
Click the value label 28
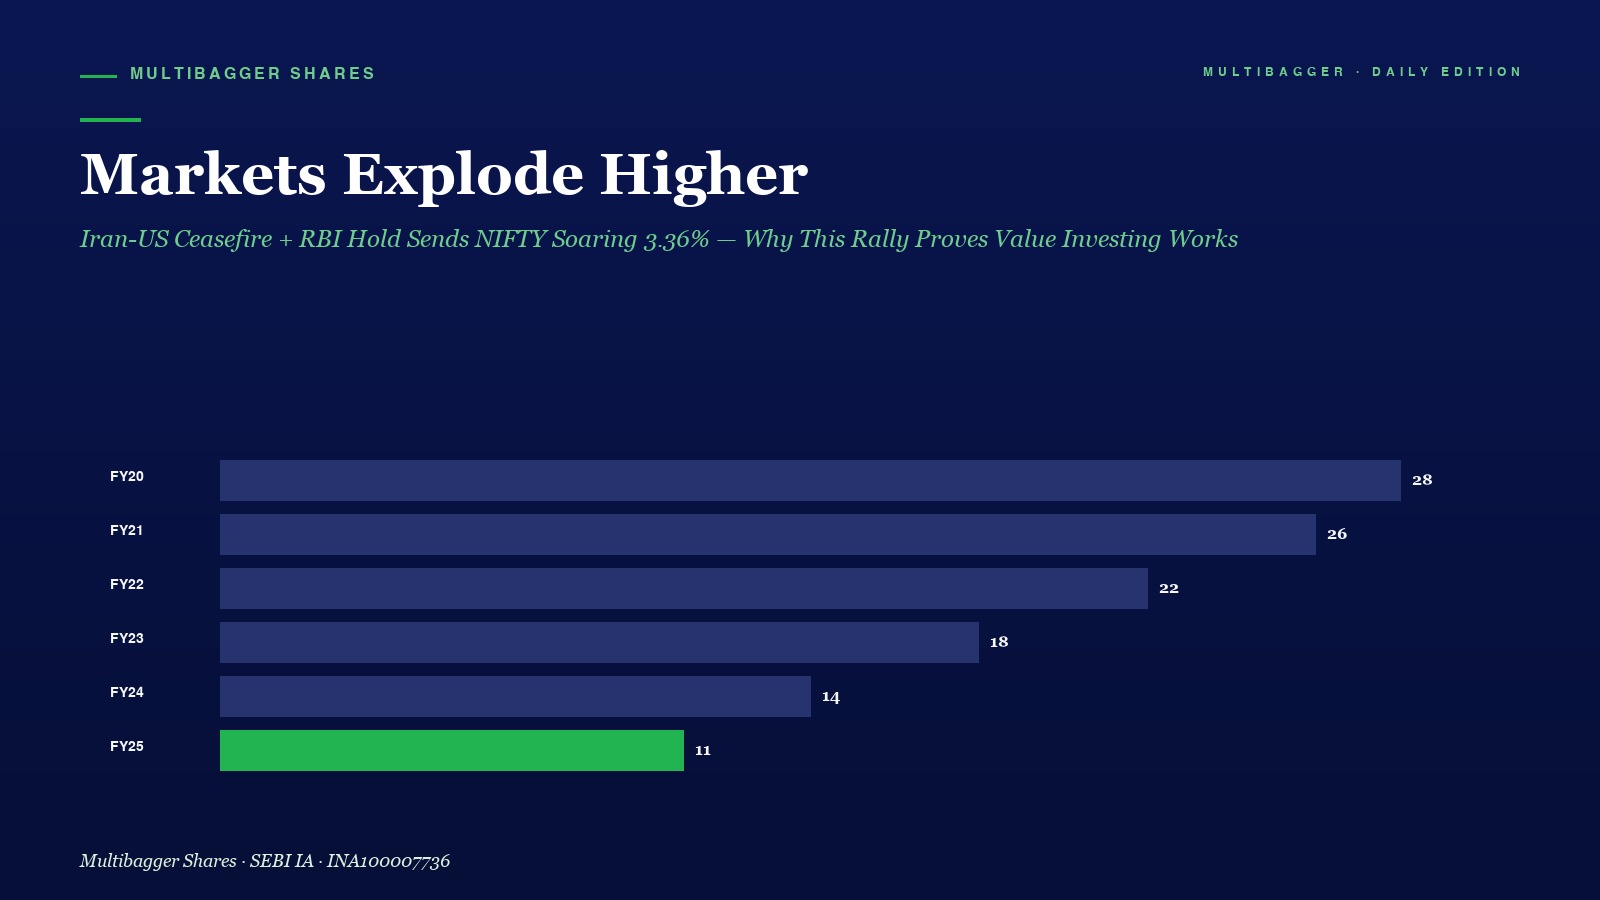tap(1422, 480)
